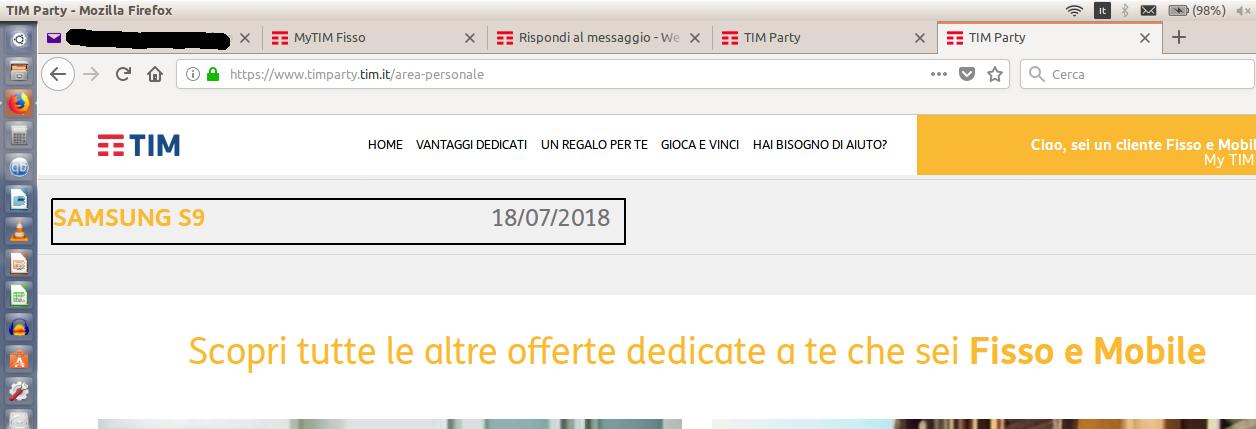The width and height of the screenshot is (1256, 429).
Task: View site info via green padlock
Action: pyautogui.click(x=212, y=74)
